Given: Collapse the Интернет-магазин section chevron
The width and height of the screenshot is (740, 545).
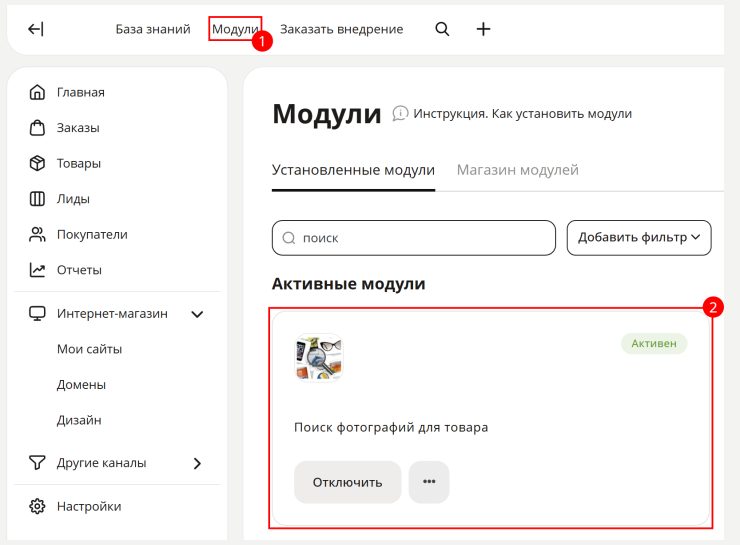Looking at the screenshot, I should point(197,314).
